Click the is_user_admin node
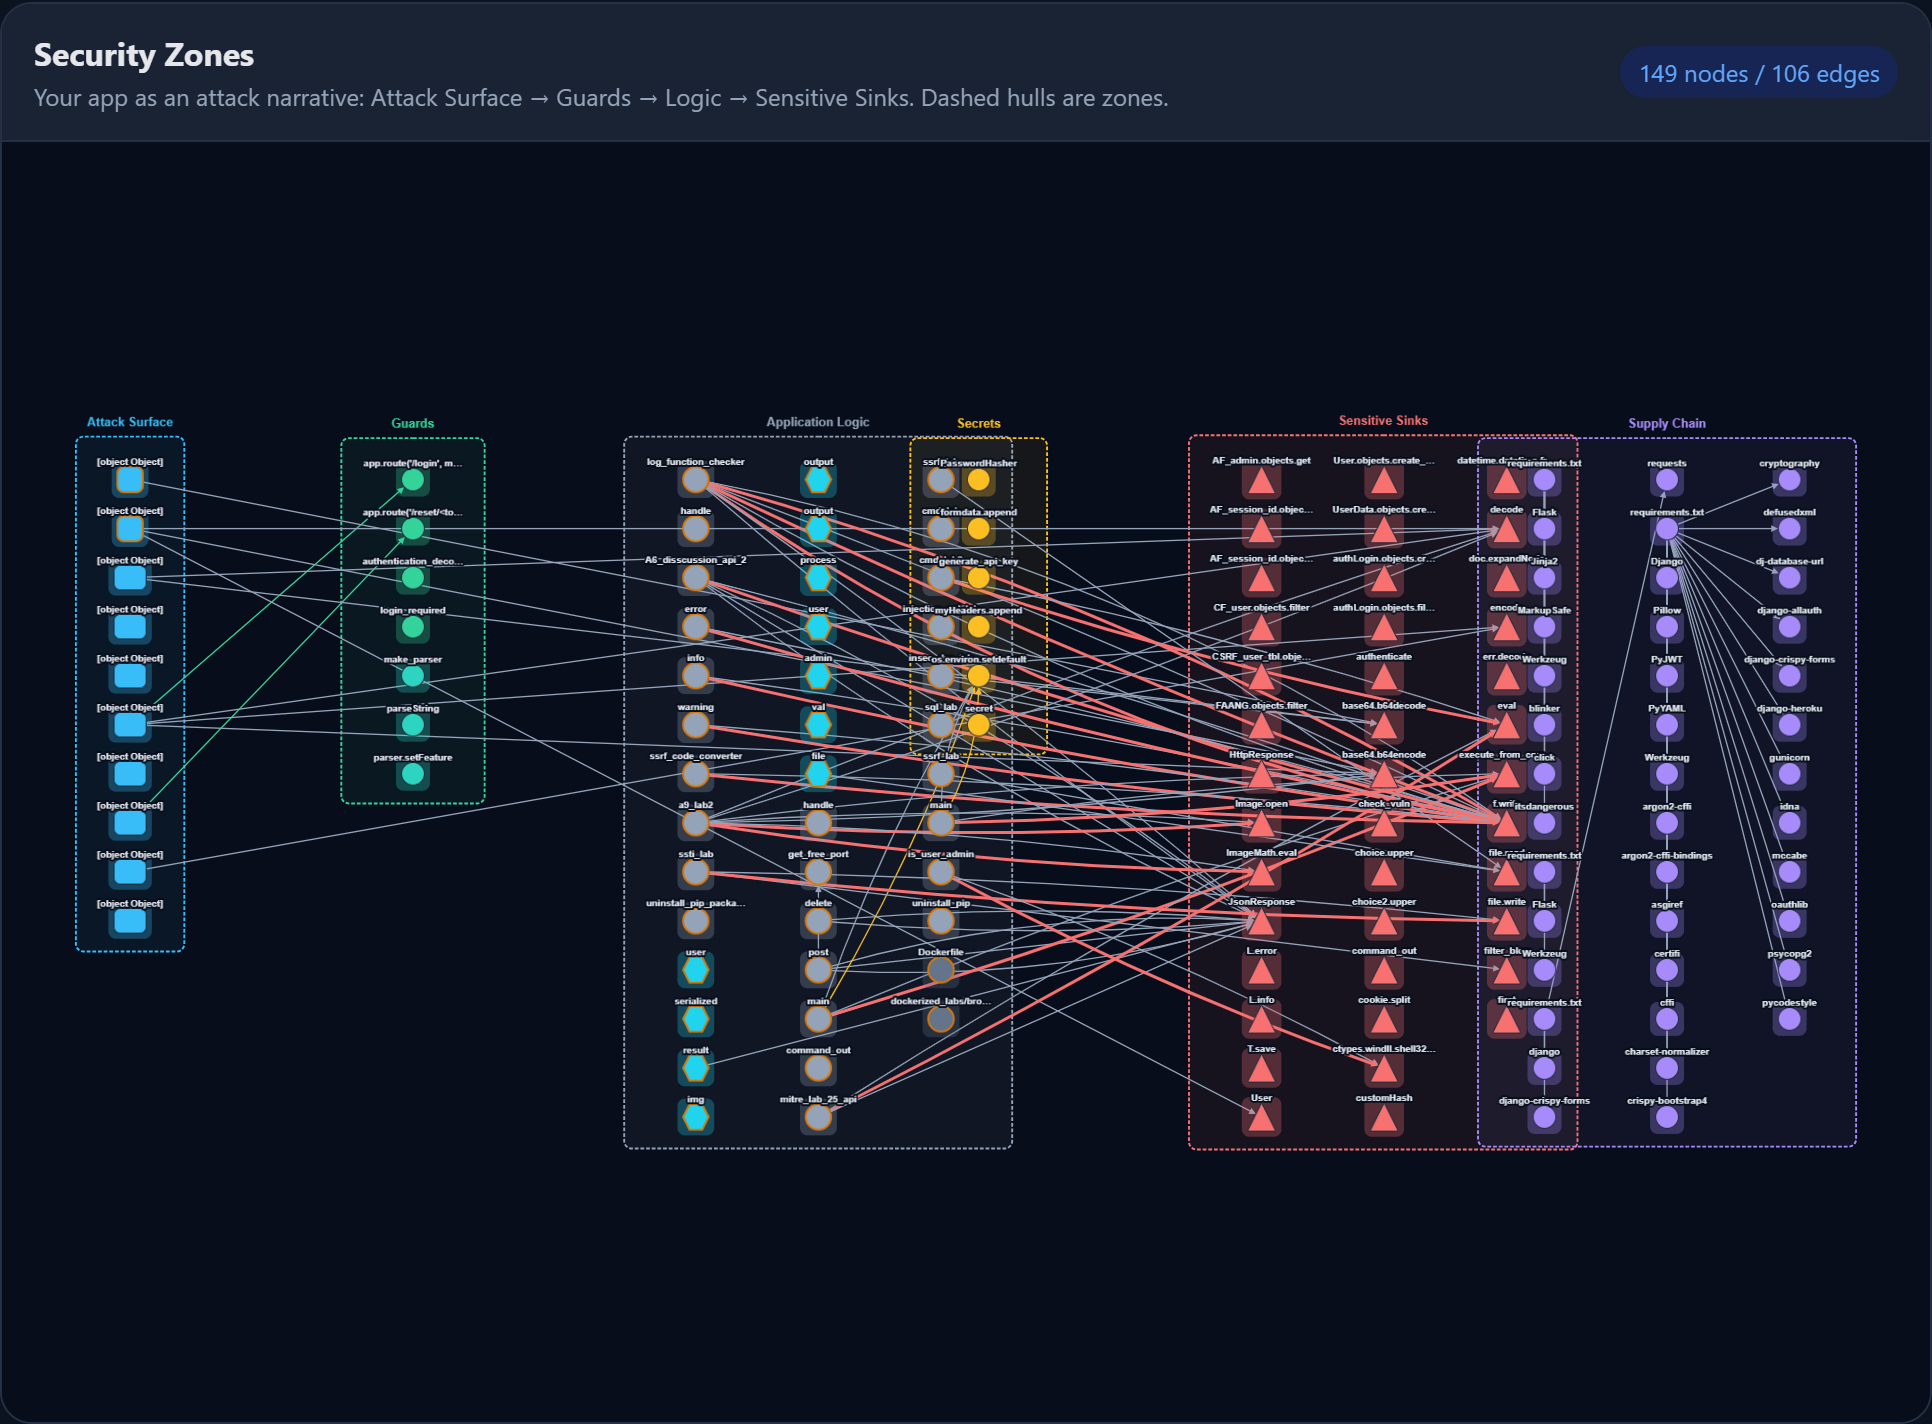Image resolution: width=1932 pixels, height=1424 pixels. point(941,872)
